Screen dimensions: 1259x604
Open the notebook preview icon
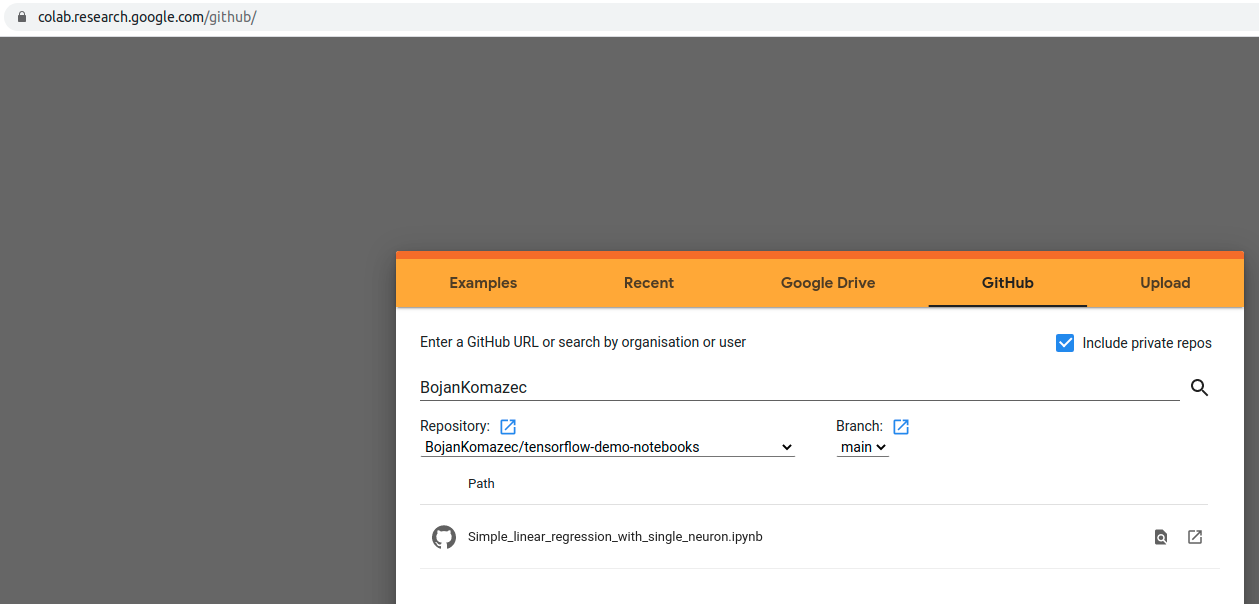coord(1160,537)
